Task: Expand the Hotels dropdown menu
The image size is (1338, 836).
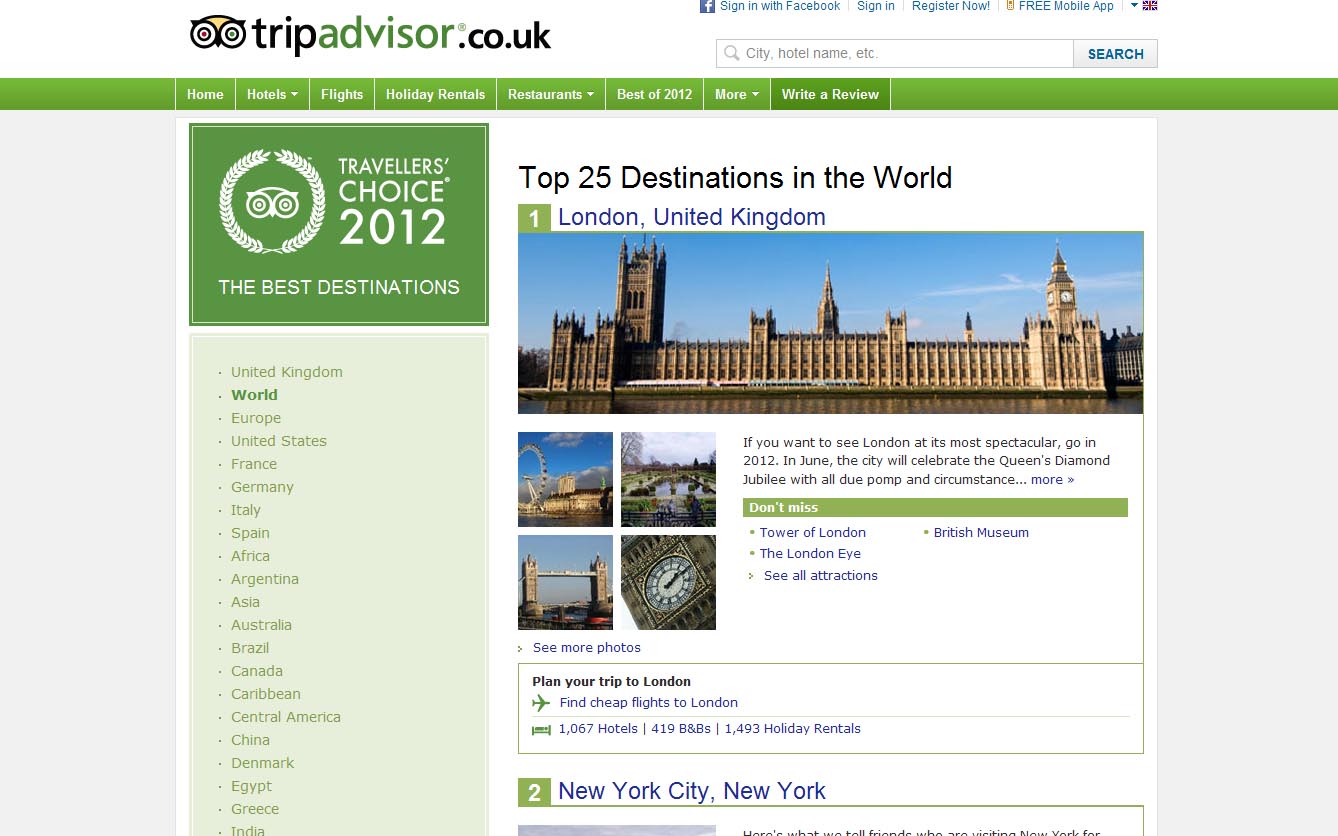Action: coord(272,94)
